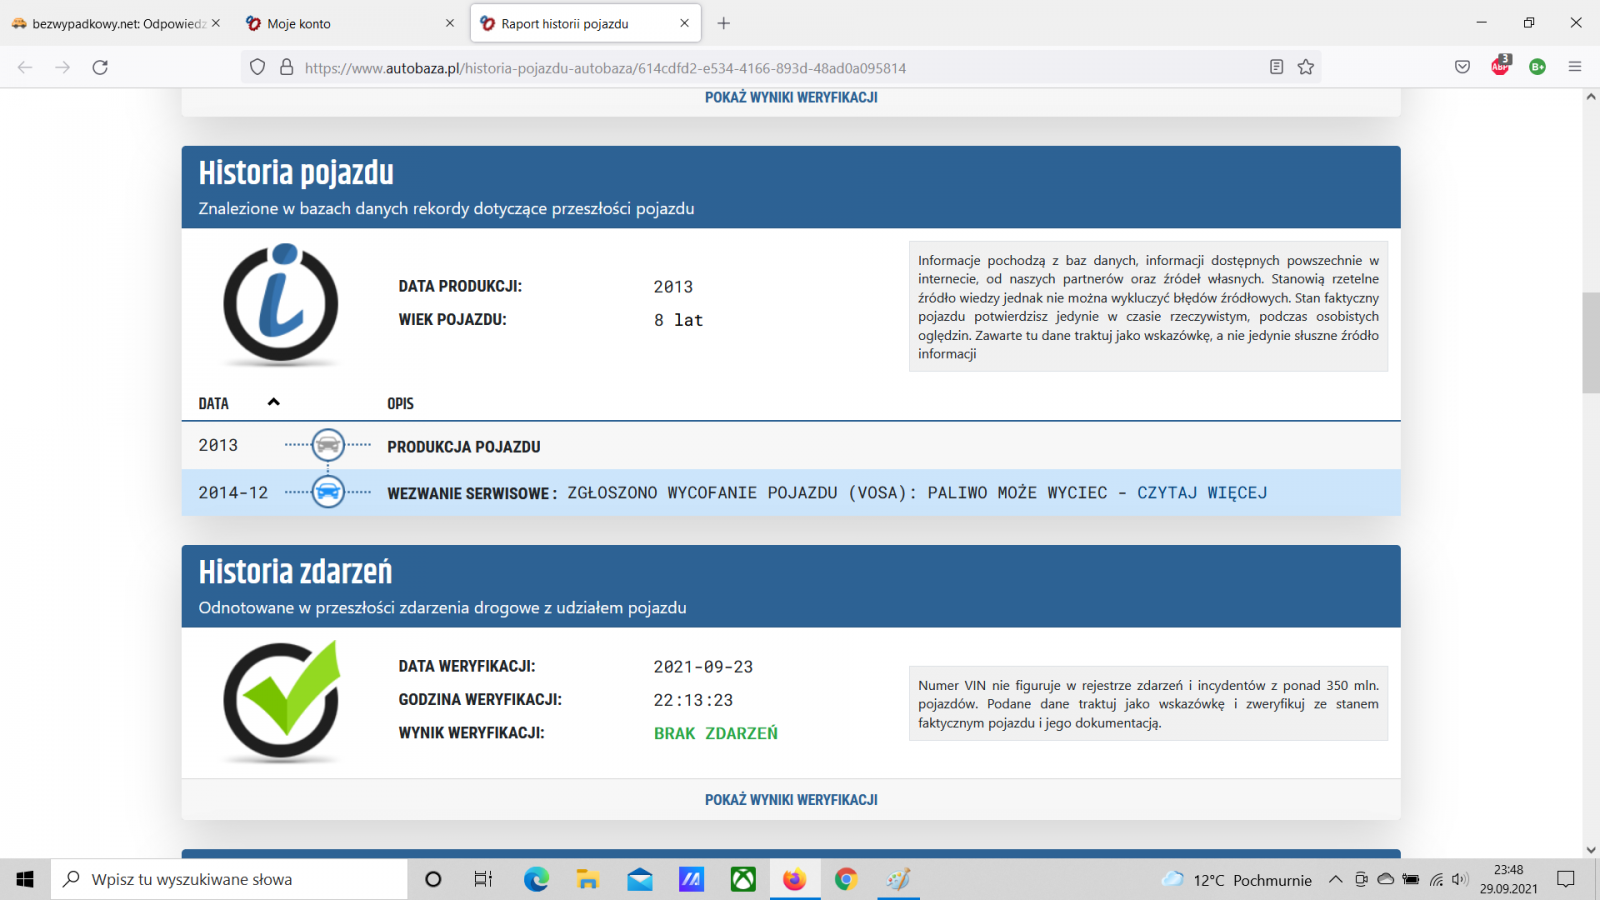
Task: Open the Firefox hamburger menu
Action: [1575, 67]
